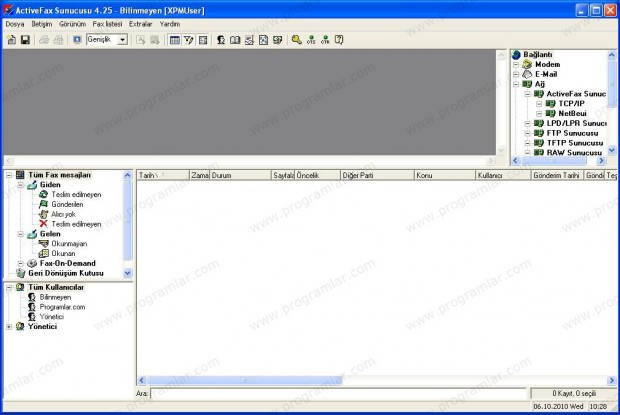
Task: Sort by Öncelik column header
Action: pos(317,175)
